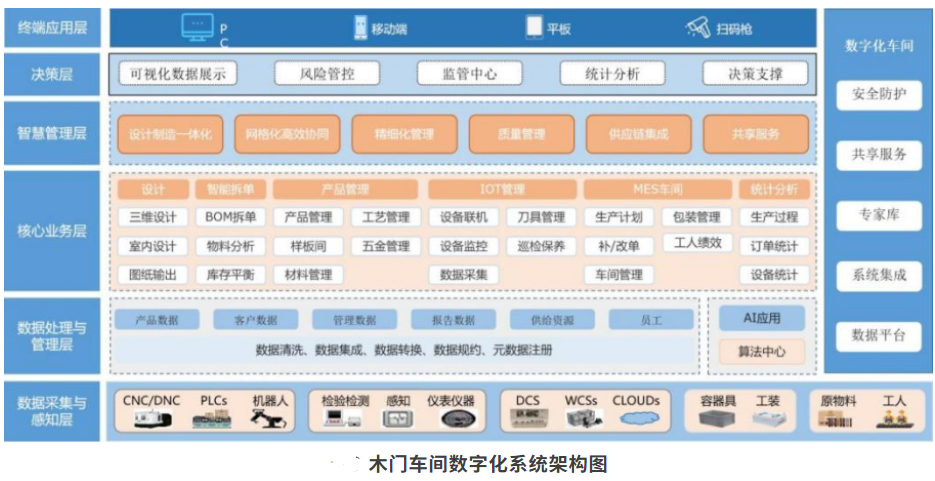Click the CNC machine icon under CNC/DNC

[x=151, y=420]
